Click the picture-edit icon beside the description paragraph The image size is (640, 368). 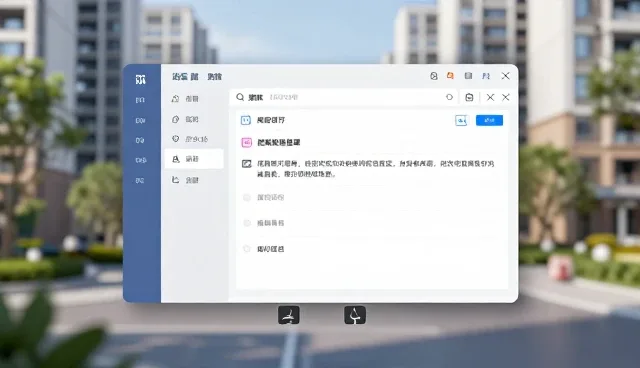247,164
